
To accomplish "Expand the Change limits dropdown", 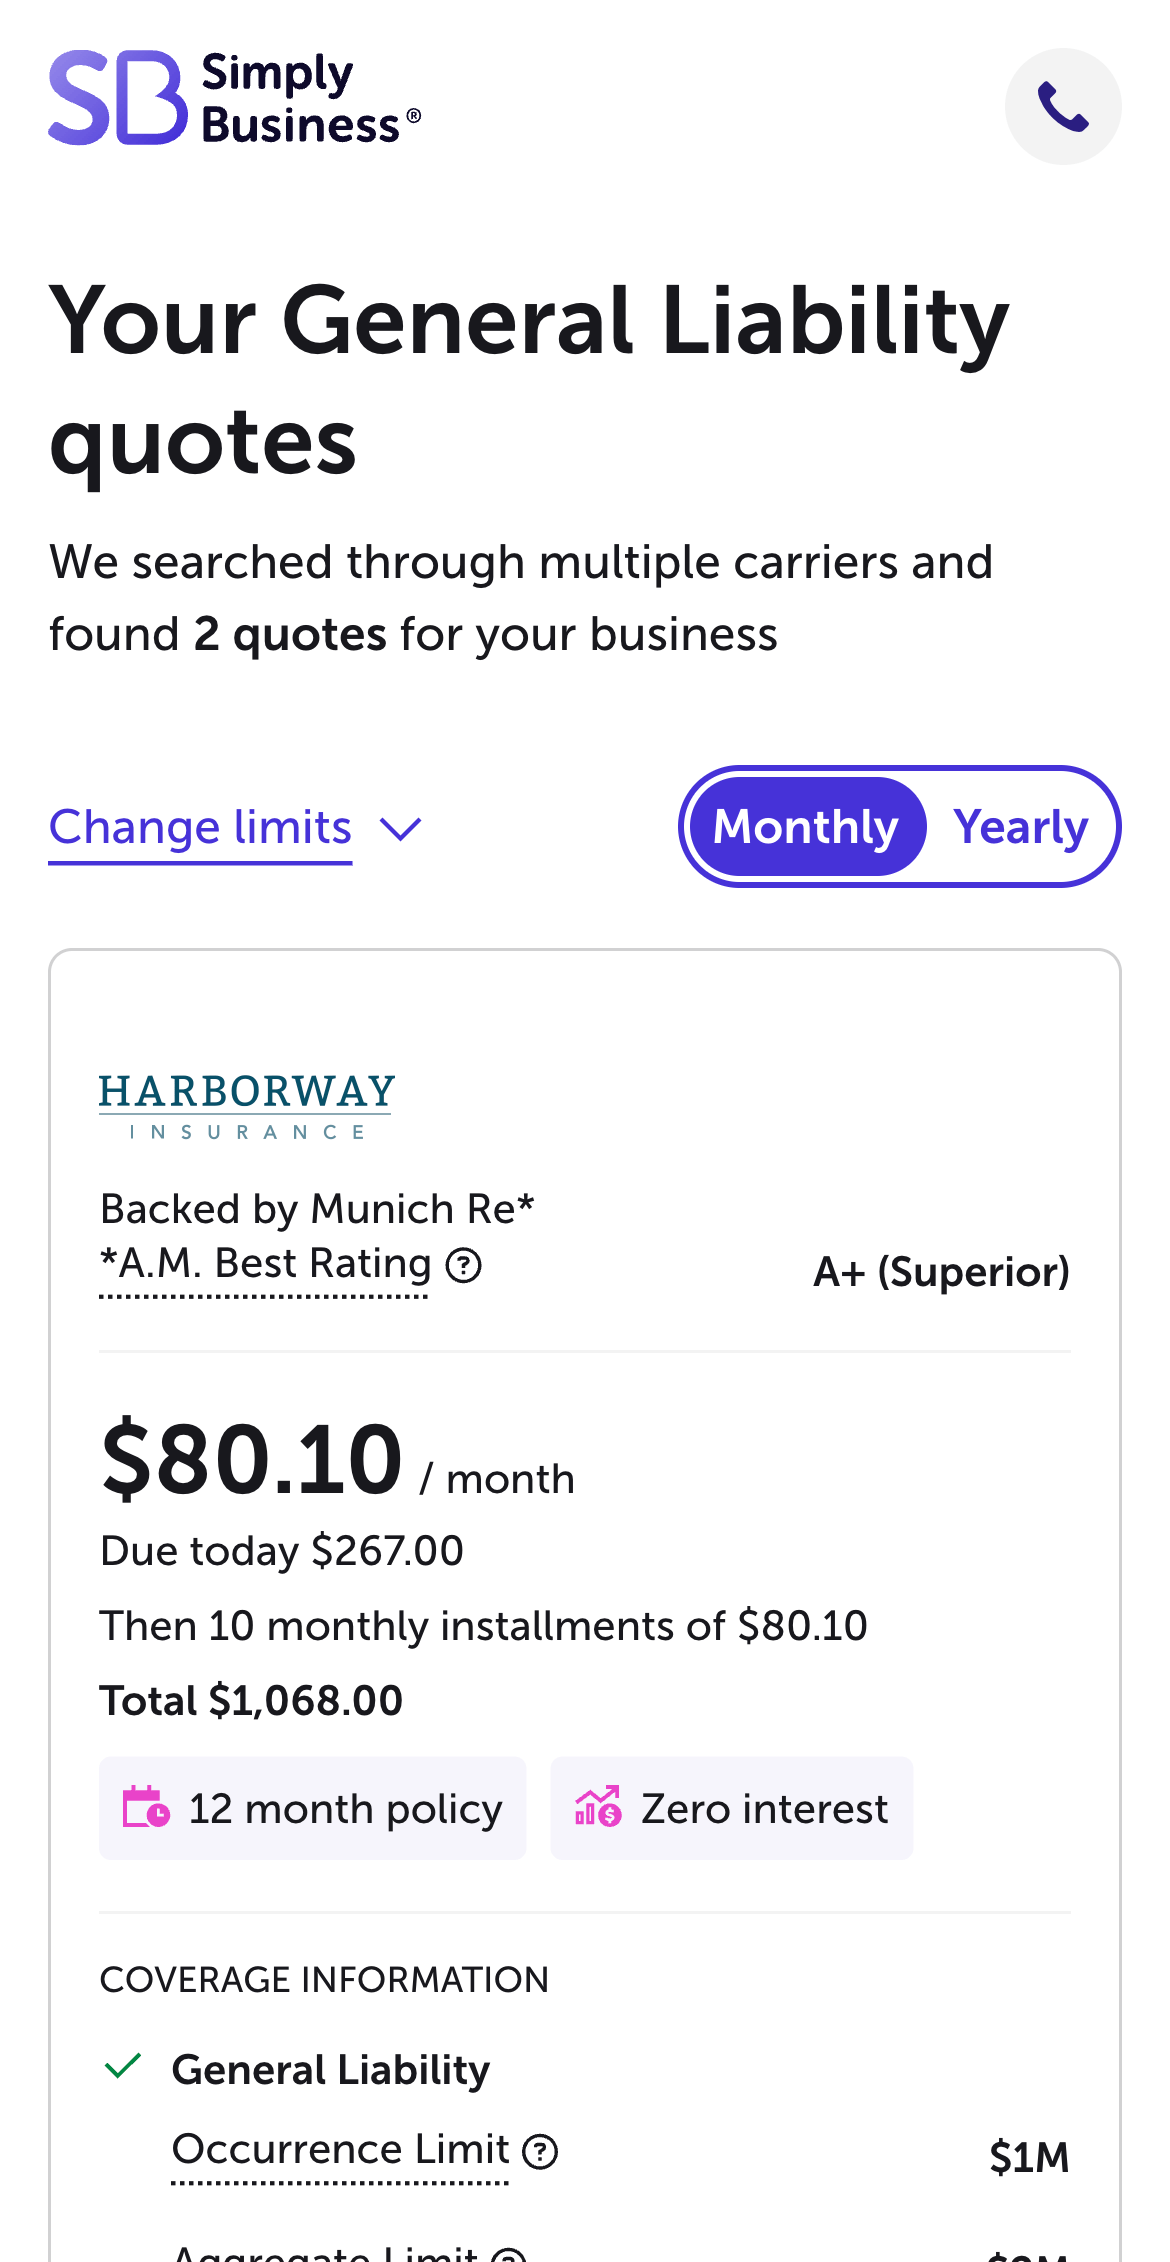I will [x=201, y=828].
